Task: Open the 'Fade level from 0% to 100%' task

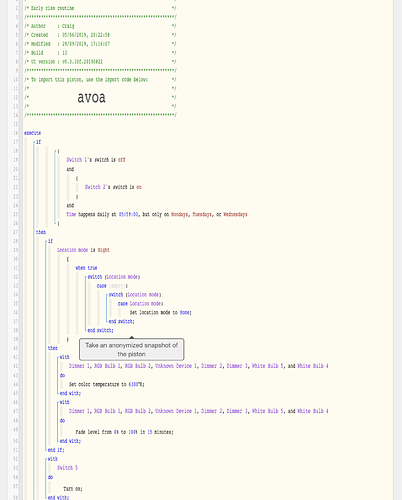Action: coord(124,432)
